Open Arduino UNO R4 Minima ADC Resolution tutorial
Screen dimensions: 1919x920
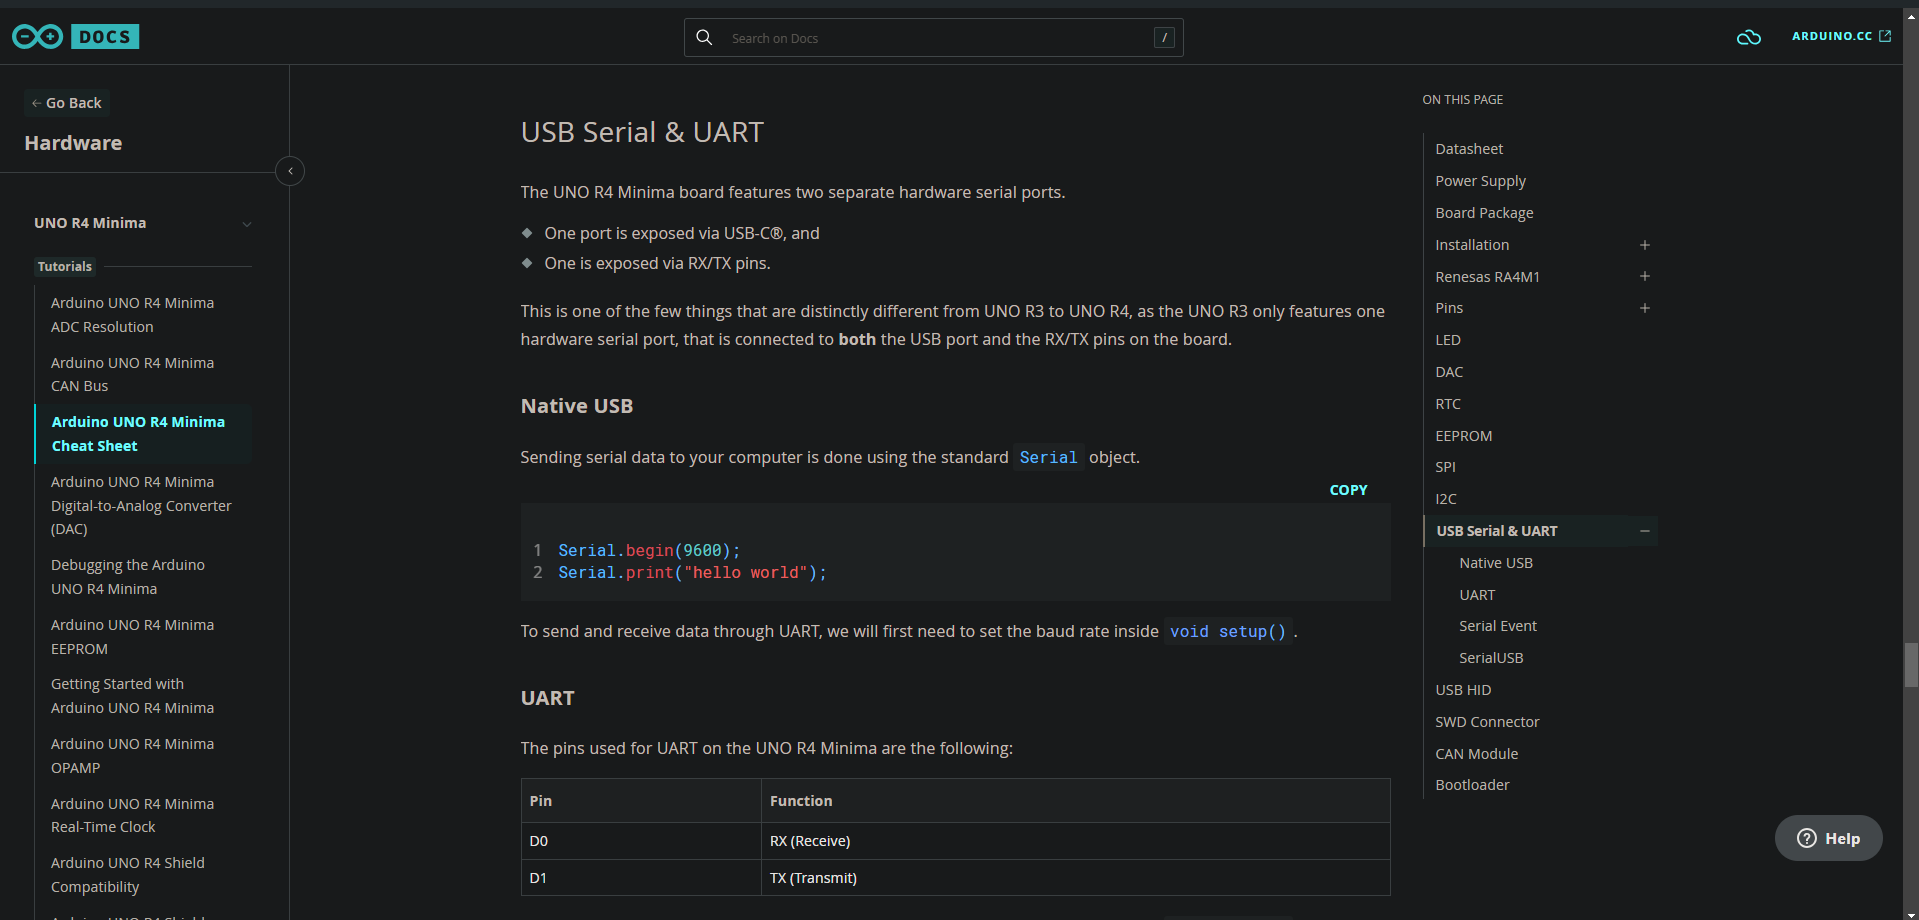click(x=132, y=315)
